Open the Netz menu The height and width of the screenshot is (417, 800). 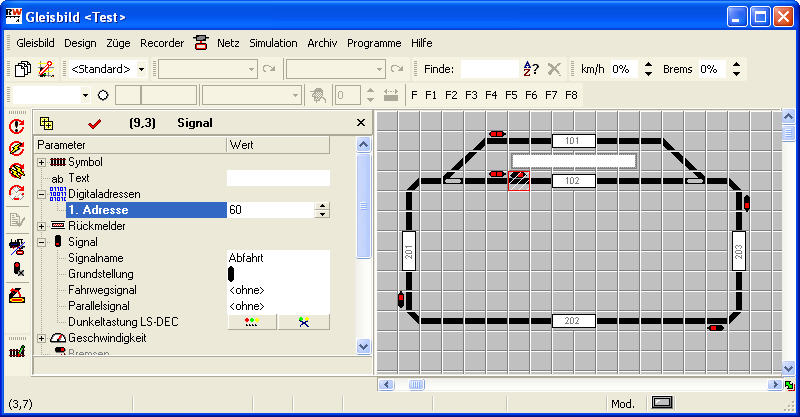[x=228, y=43]
